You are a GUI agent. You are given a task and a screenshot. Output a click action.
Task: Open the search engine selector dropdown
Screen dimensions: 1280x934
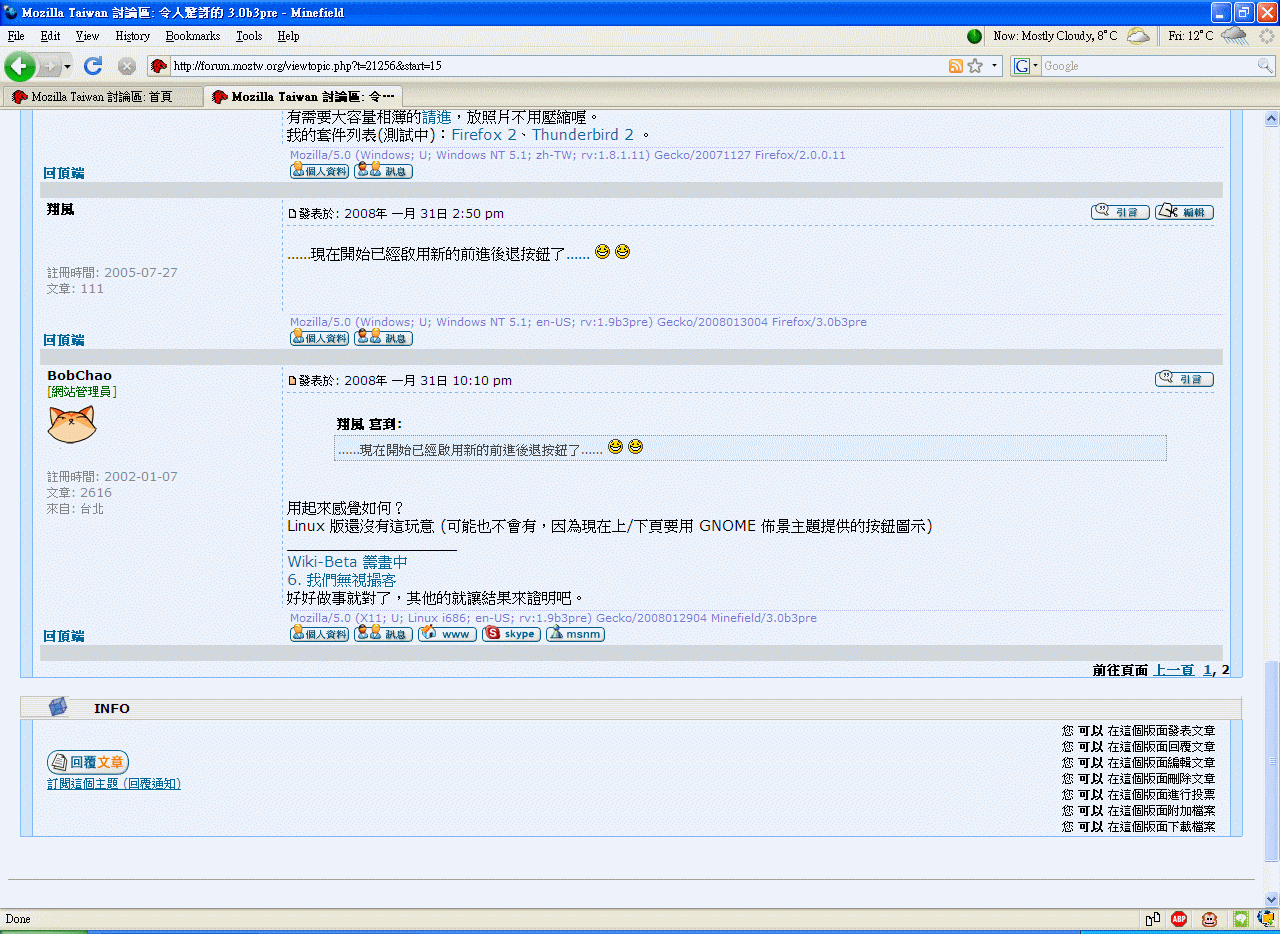[1026, 66]
